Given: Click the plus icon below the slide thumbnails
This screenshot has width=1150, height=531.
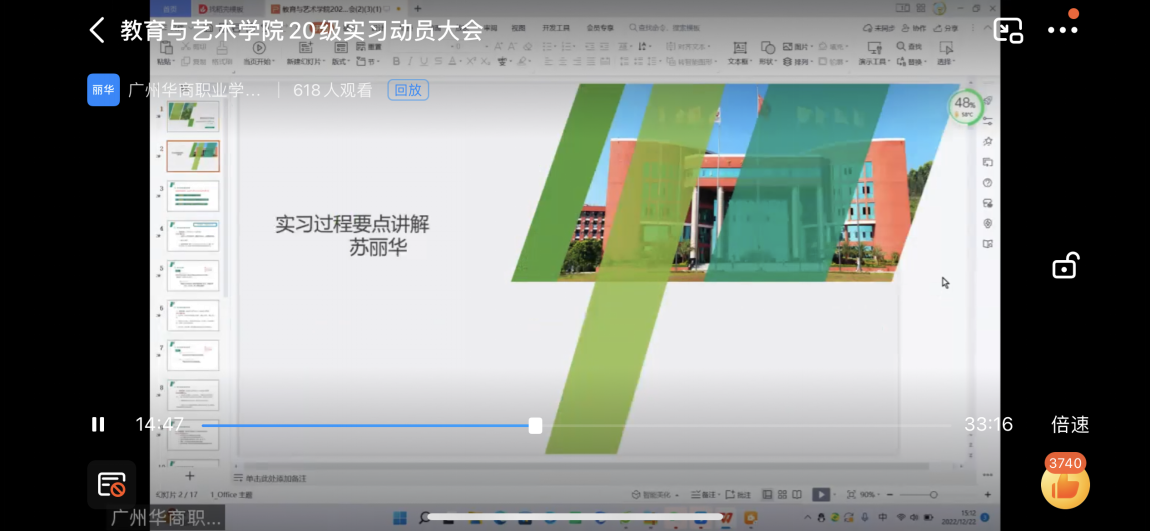Looking at the screenshot, I should 189,476.
